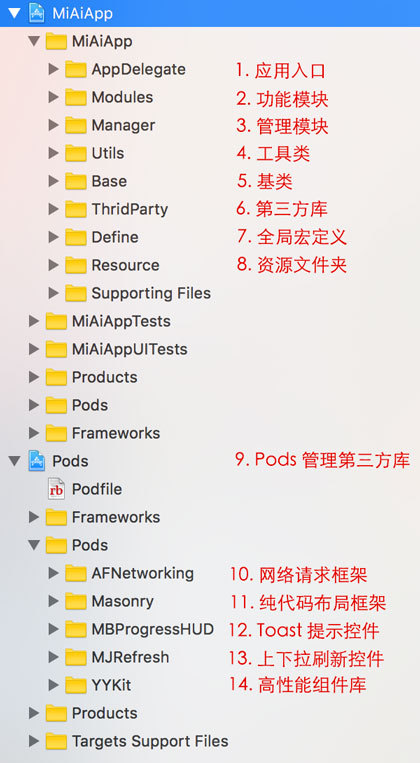Click the Masonry folder icon

pyautogui.click(x=75, y=601)
